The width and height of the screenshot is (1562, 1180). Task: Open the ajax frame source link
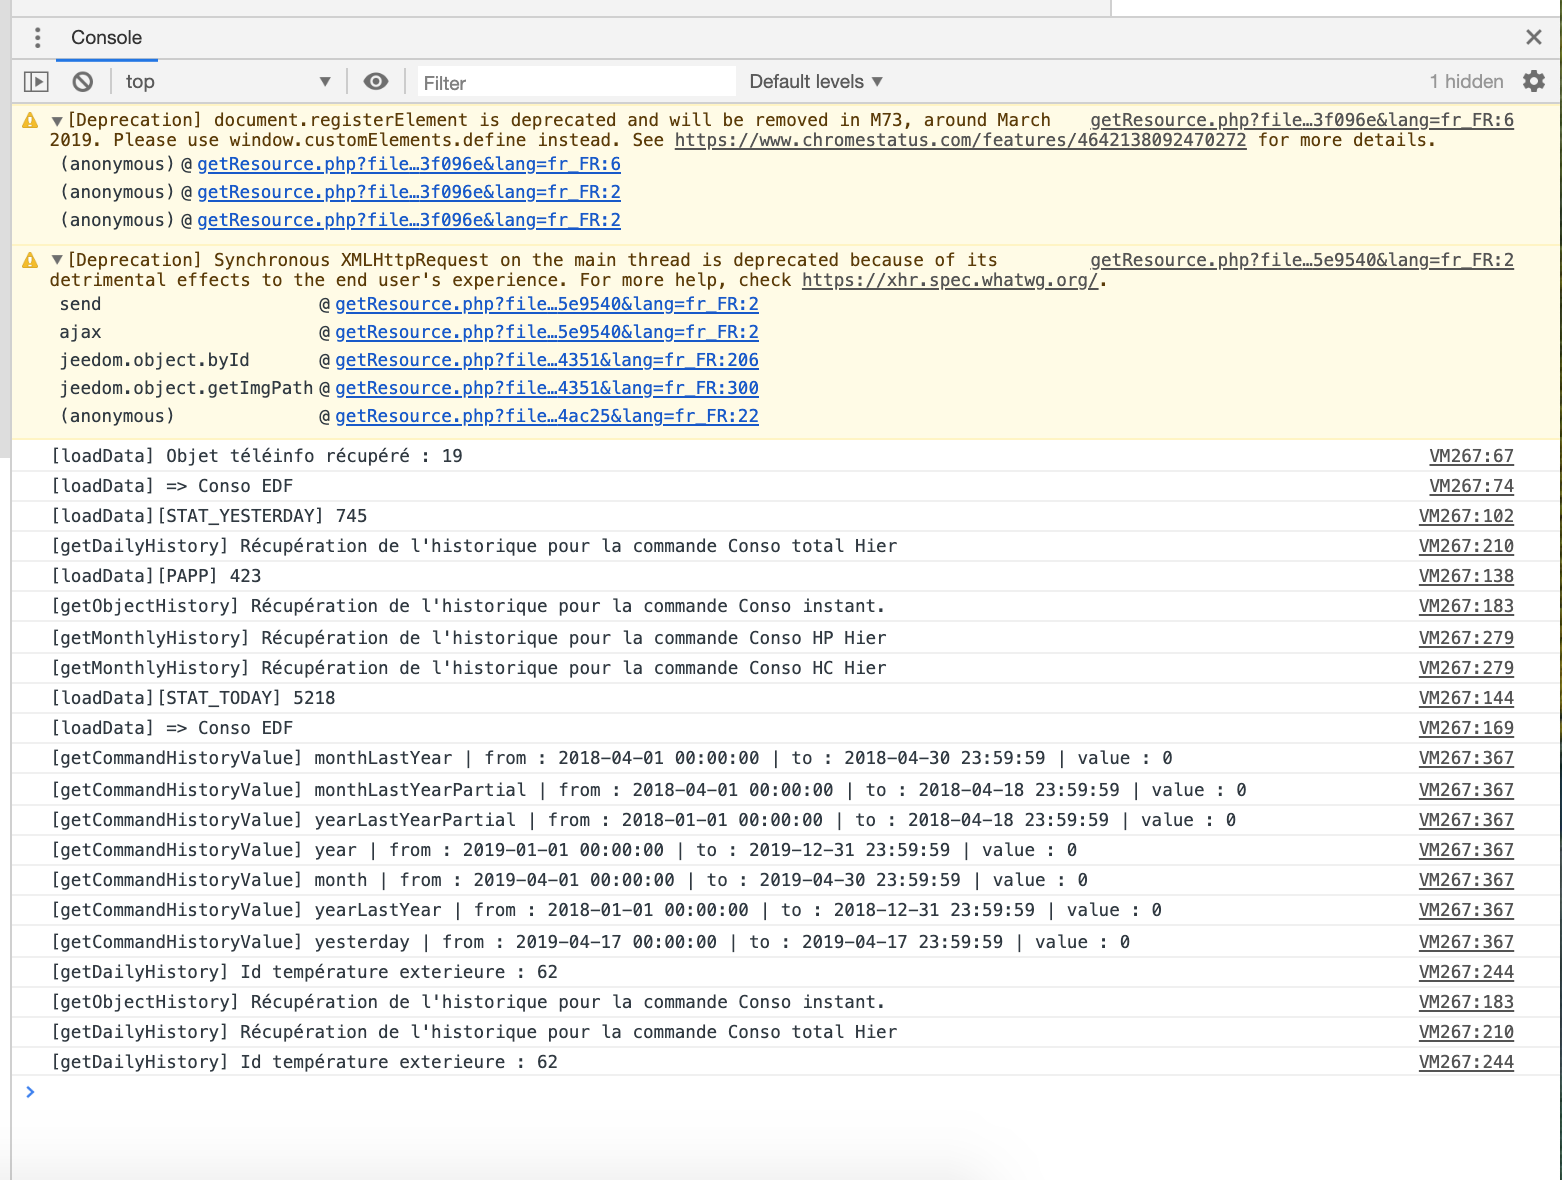tap(547, 332)
